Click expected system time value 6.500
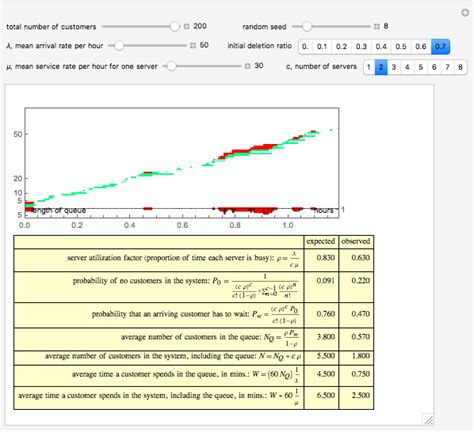The image size is (474, 432). pyautogui.click(x=326, y=396)
